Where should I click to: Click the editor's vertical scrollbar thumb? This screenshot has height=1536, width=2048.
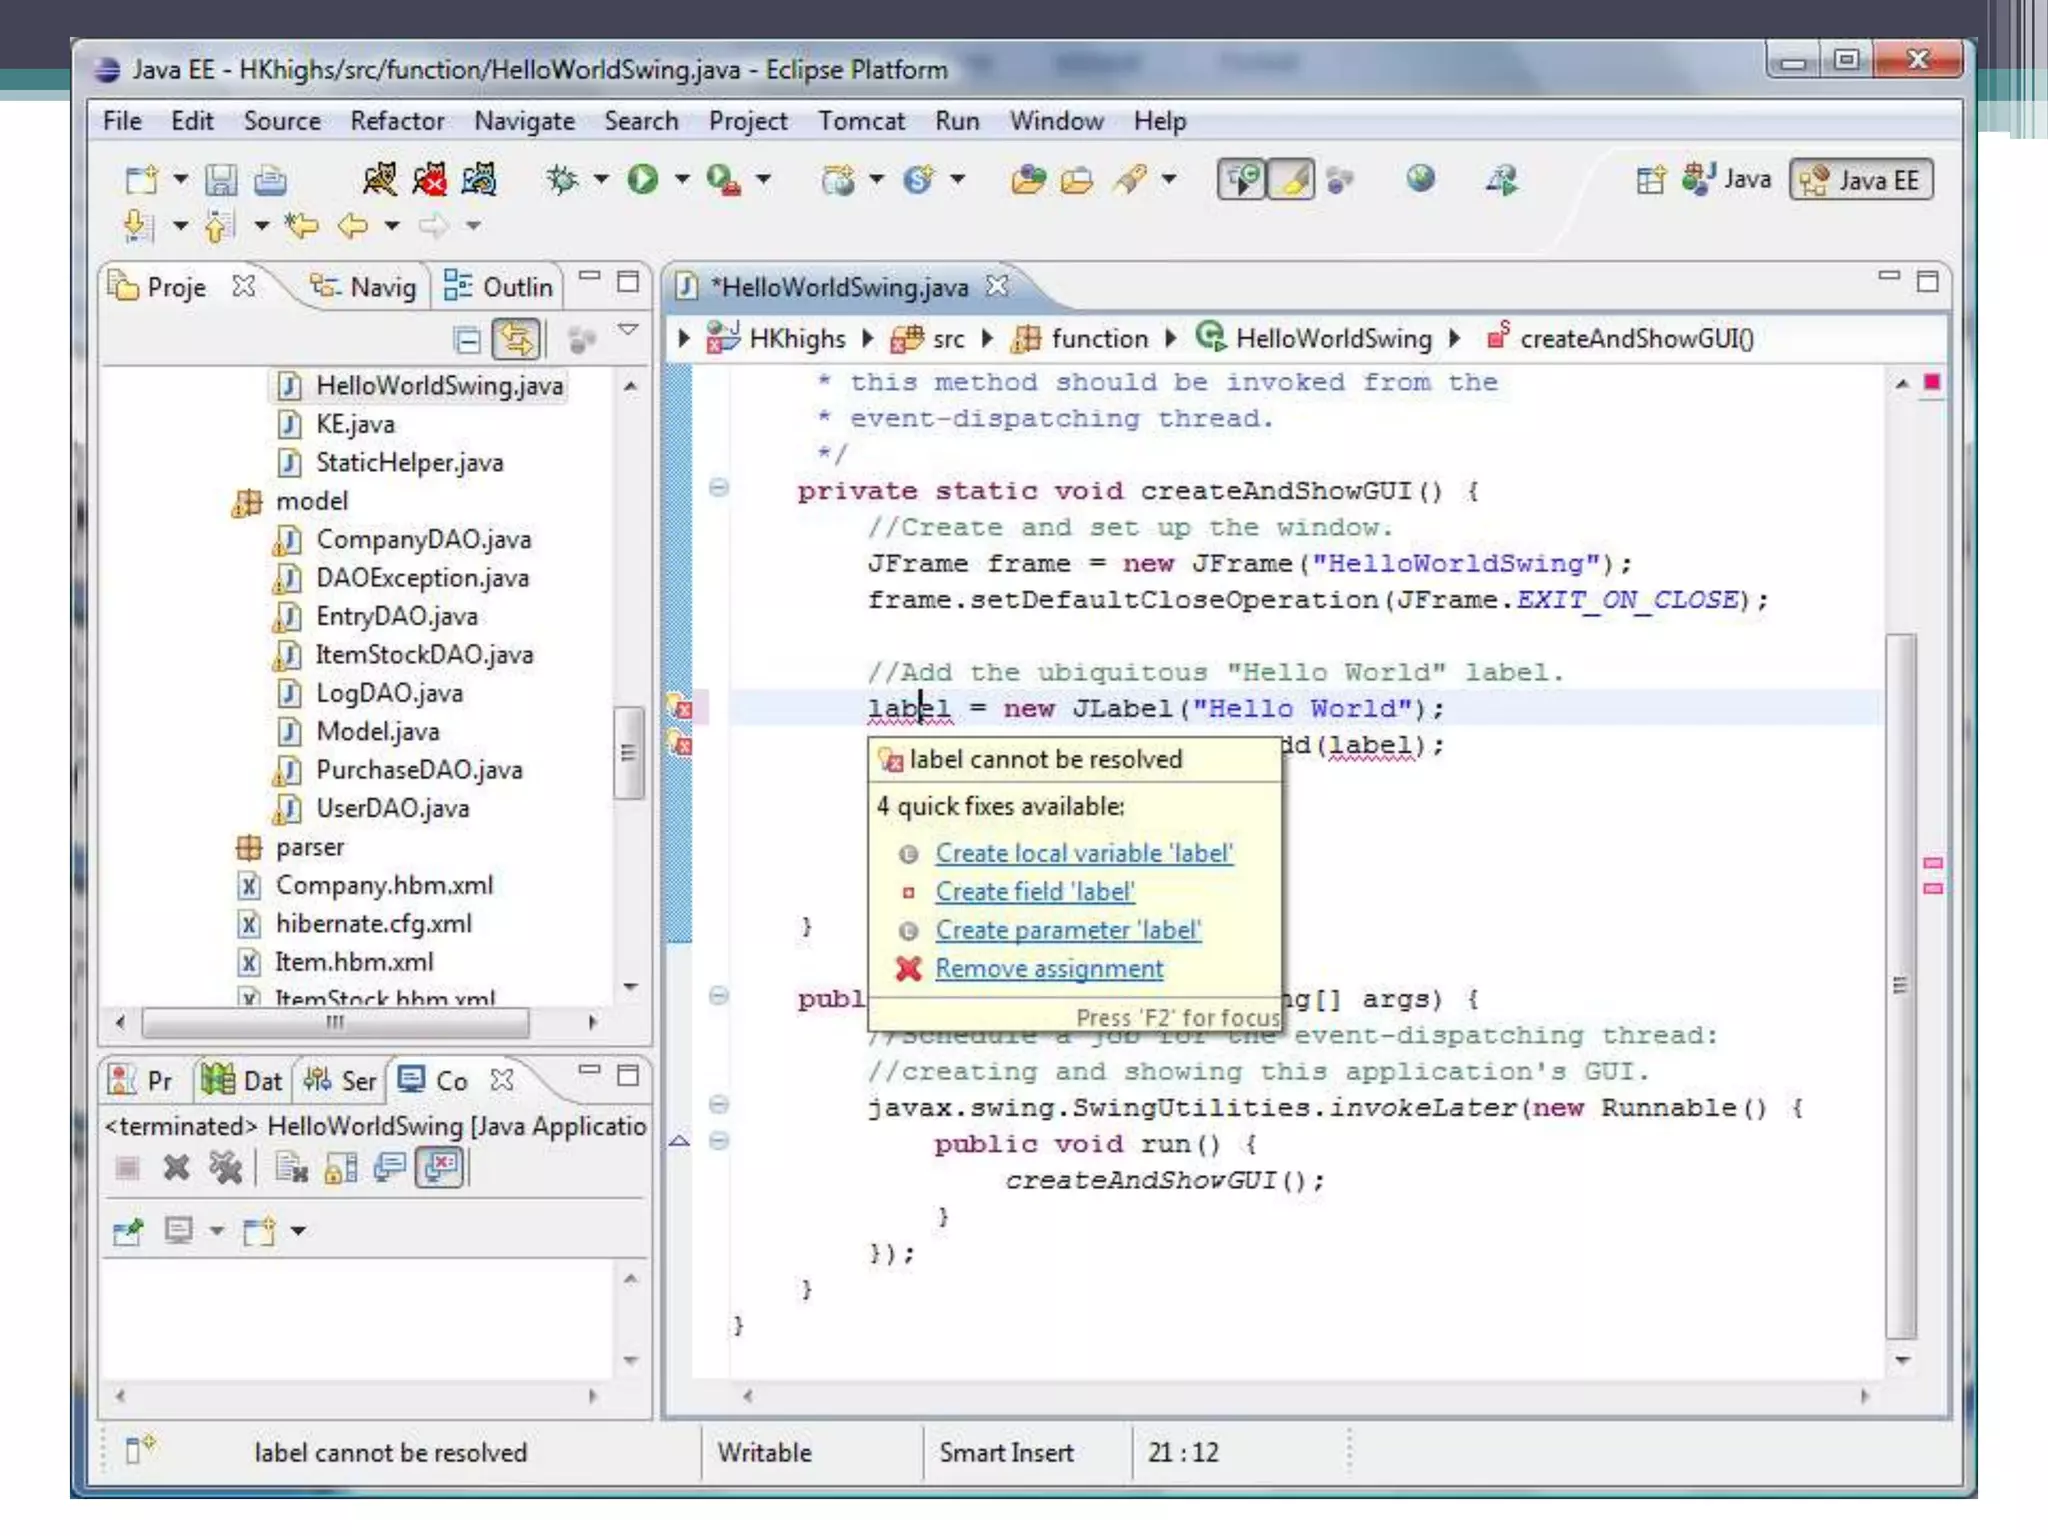[x=1901, y=985]
